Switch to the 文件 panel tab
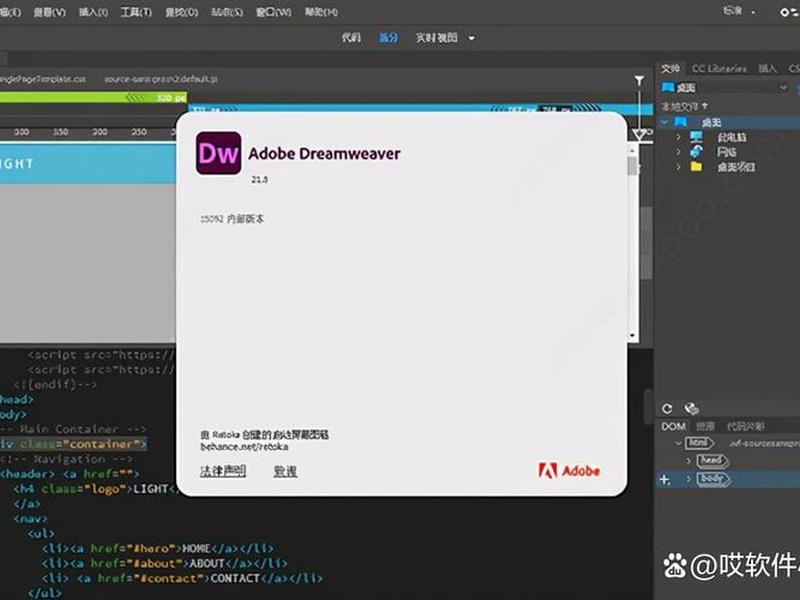This screenshot has width=800, height=600. (670, 68)
